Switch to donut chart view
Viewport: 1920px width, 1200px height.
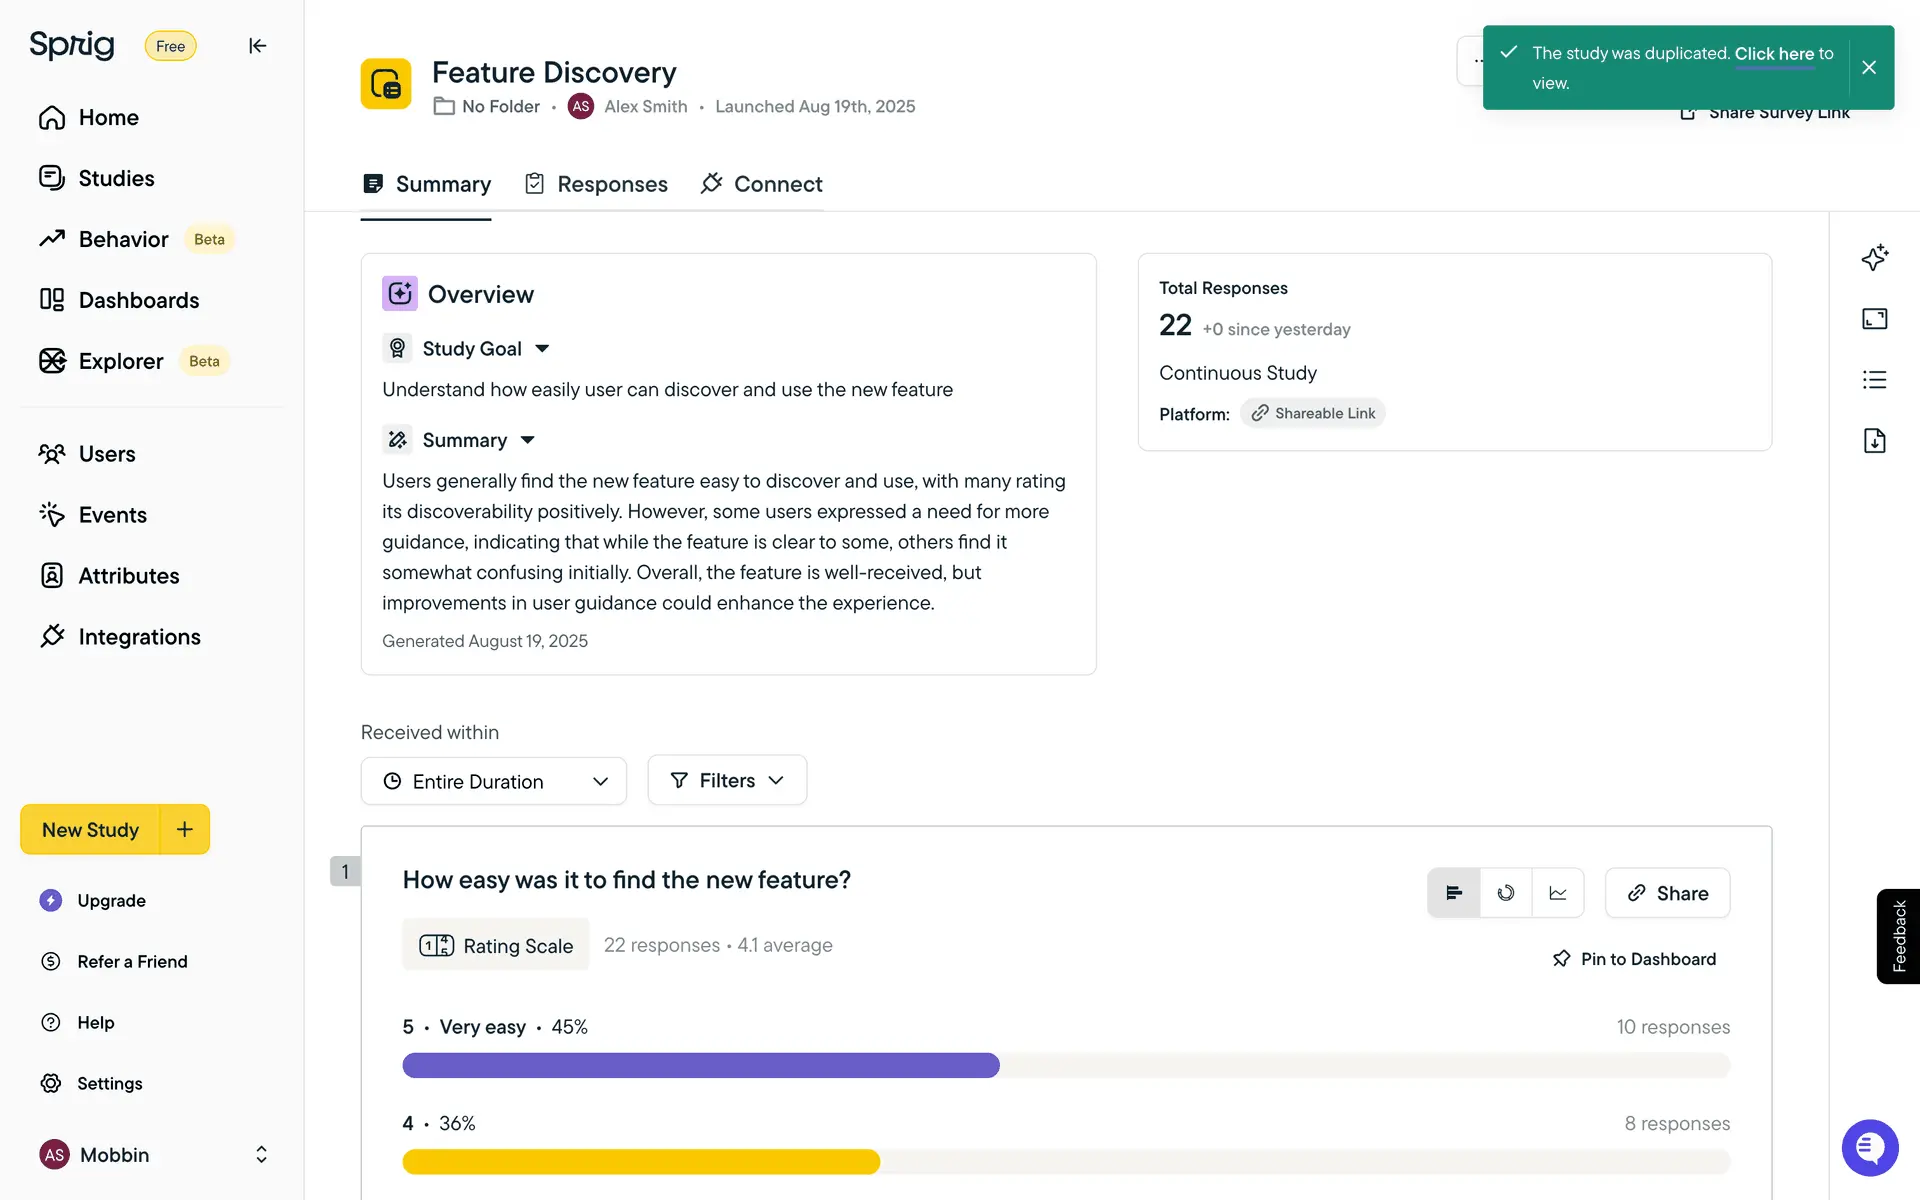pyautogui.click(x=1506, y=893)
